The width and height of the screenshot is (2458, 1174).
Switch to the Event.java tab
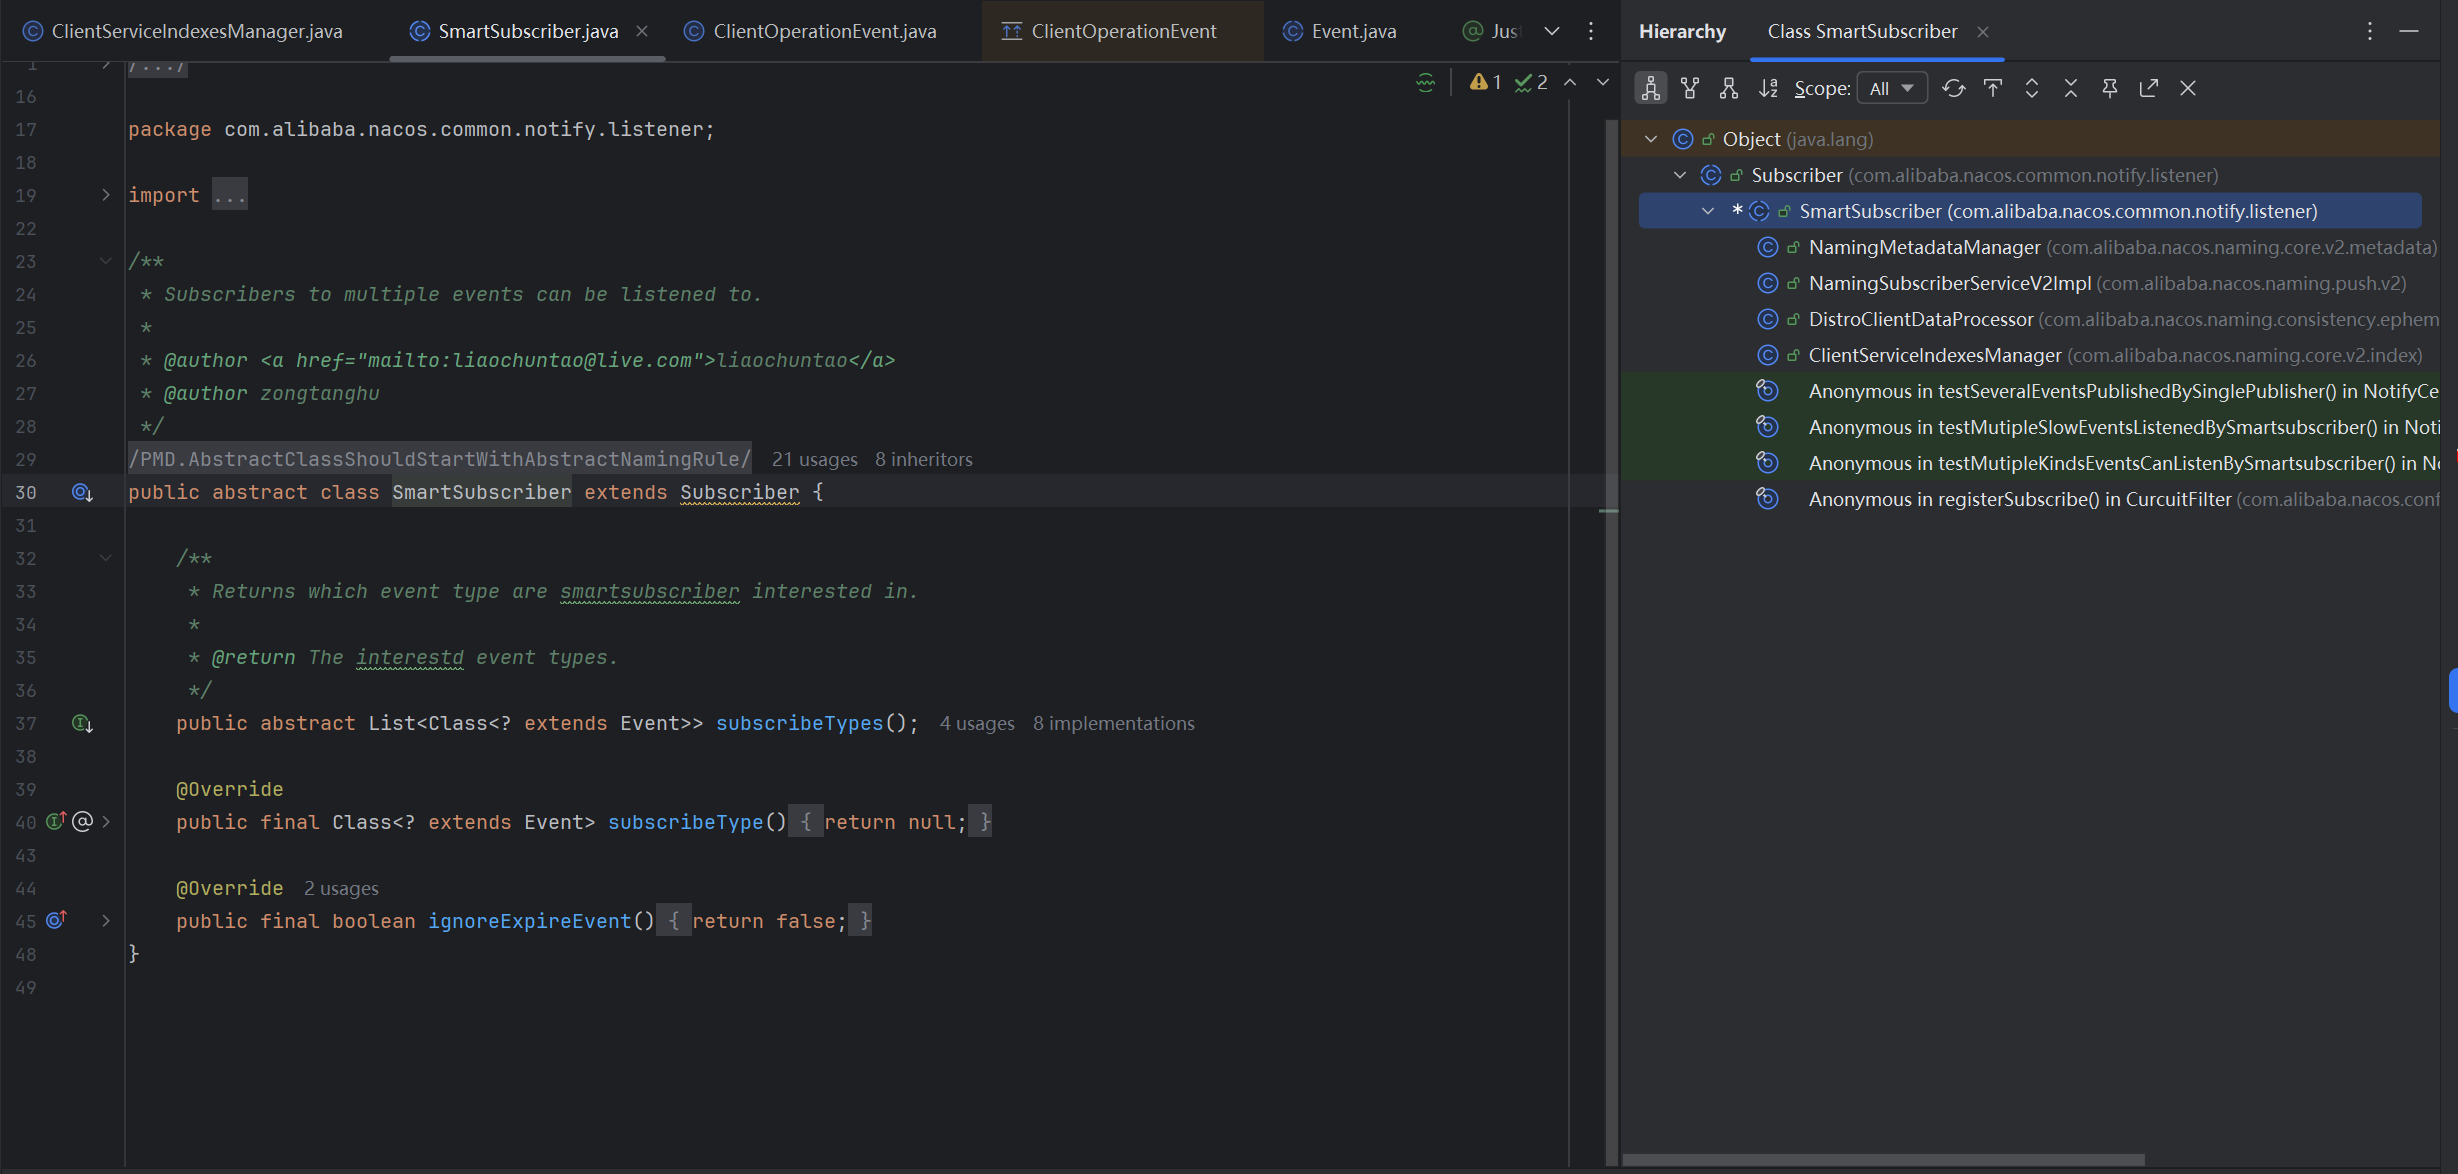1353,31
